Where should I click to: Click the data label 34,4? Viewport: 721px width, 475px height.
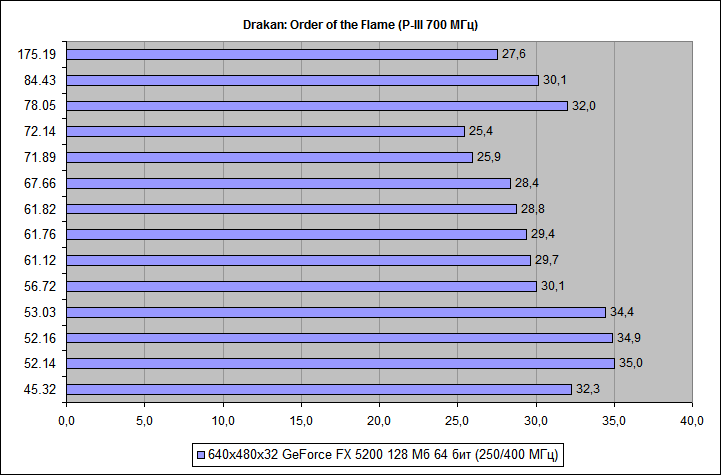click(x=622, y=312)
